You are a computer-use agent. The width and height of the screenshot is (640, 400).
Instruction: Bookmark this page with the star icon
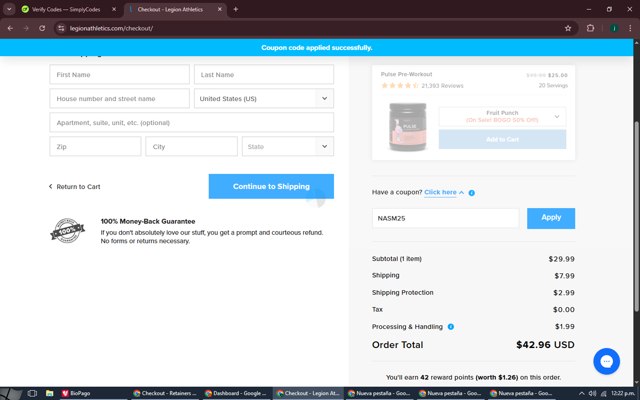click(x=568, y=28)
